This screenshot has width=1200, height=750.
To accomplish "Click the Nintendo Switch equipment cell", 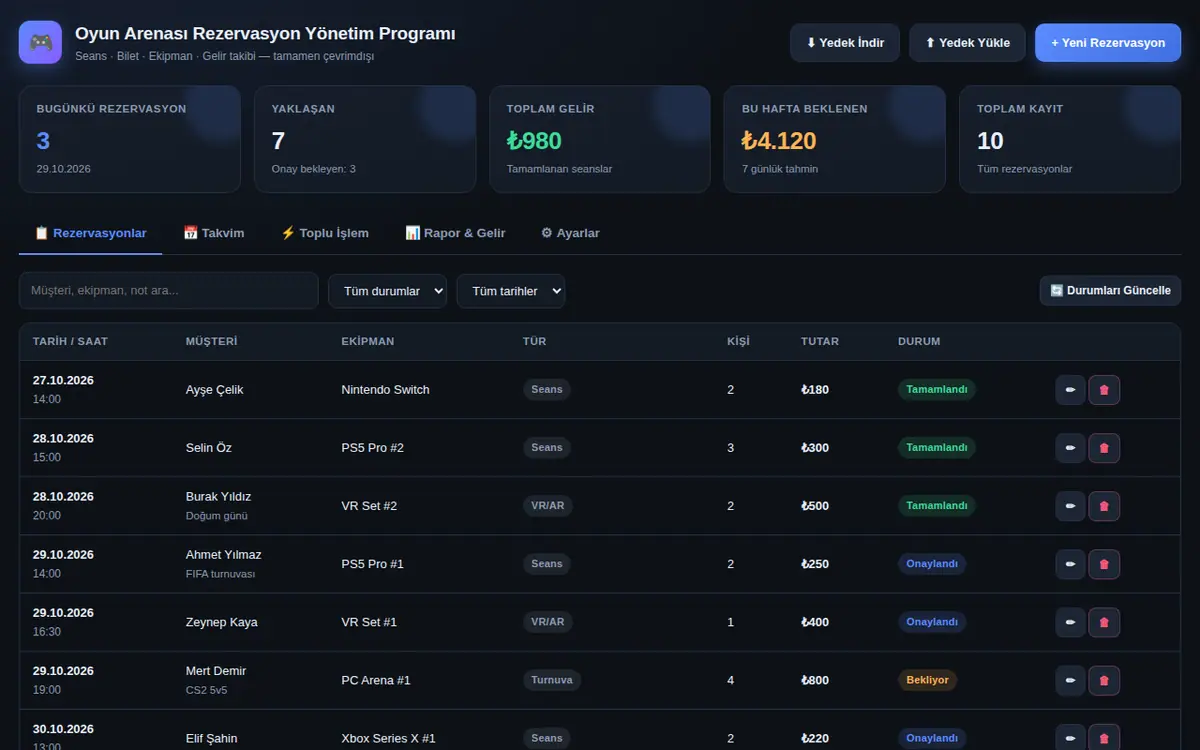I will pyautogui.click(x=385, y=390).
